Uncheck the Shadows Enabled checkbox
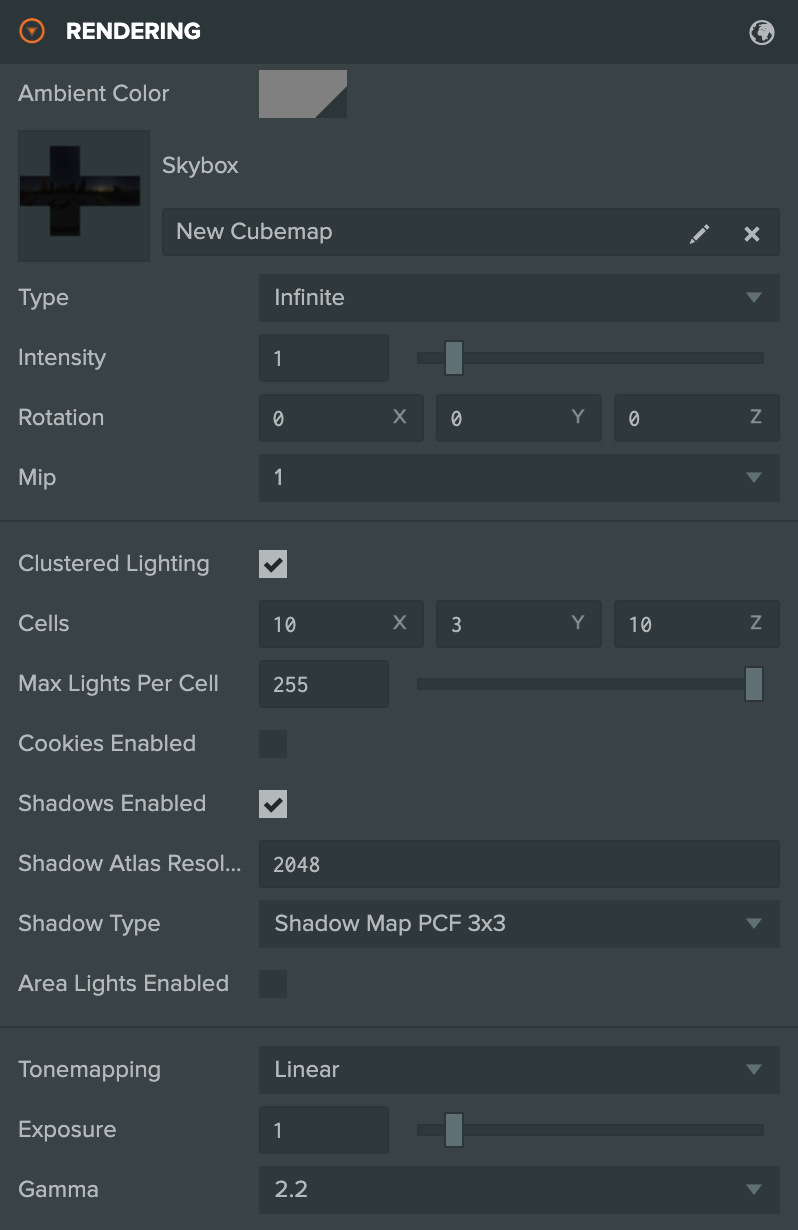This screenshot has height=1230, width=798. [x=273, y=804]
